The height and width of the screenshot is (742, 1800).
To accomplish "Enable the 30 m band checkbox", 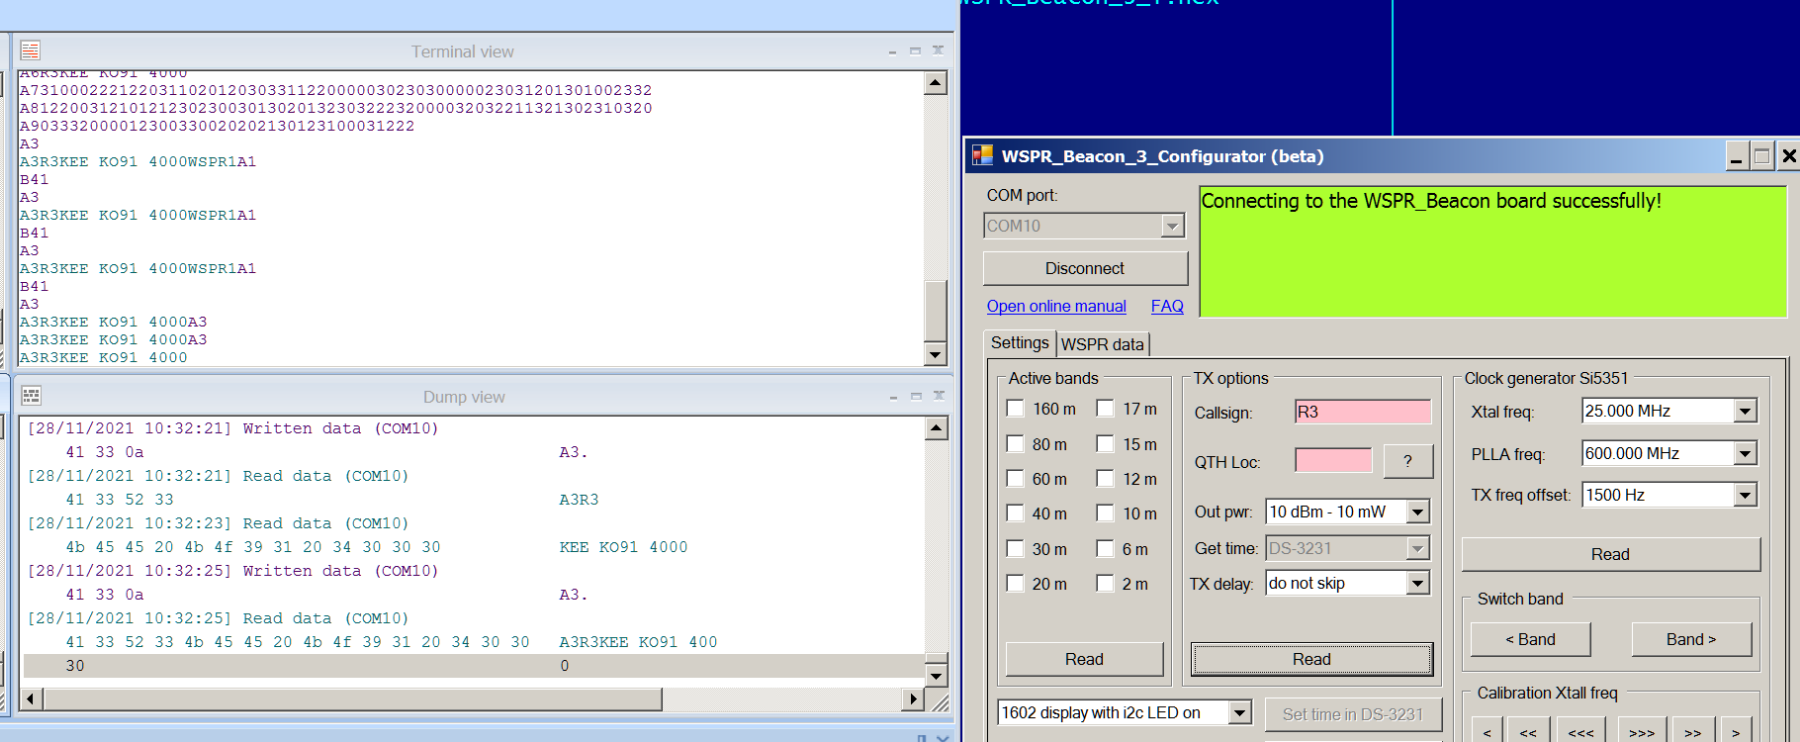I will (1016, 549).
